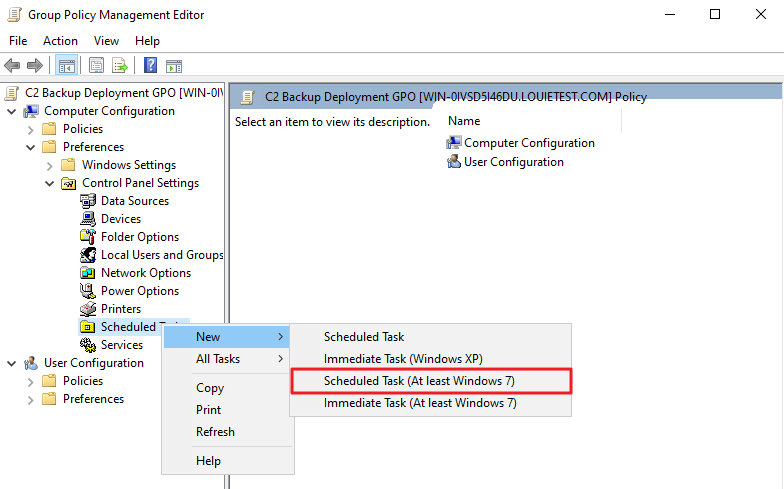Select User Configuration text in right pane
Screen dimensions: 784x489
pos(514,162)
